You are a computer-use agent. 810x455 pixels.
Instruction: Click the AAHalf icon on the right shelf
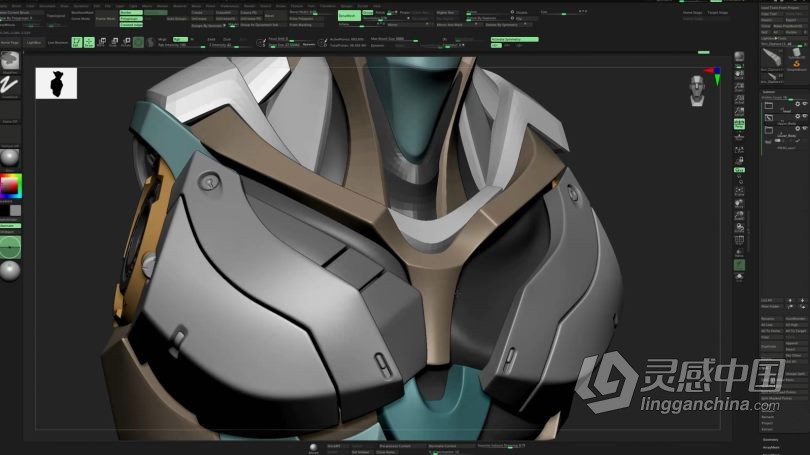739,111
